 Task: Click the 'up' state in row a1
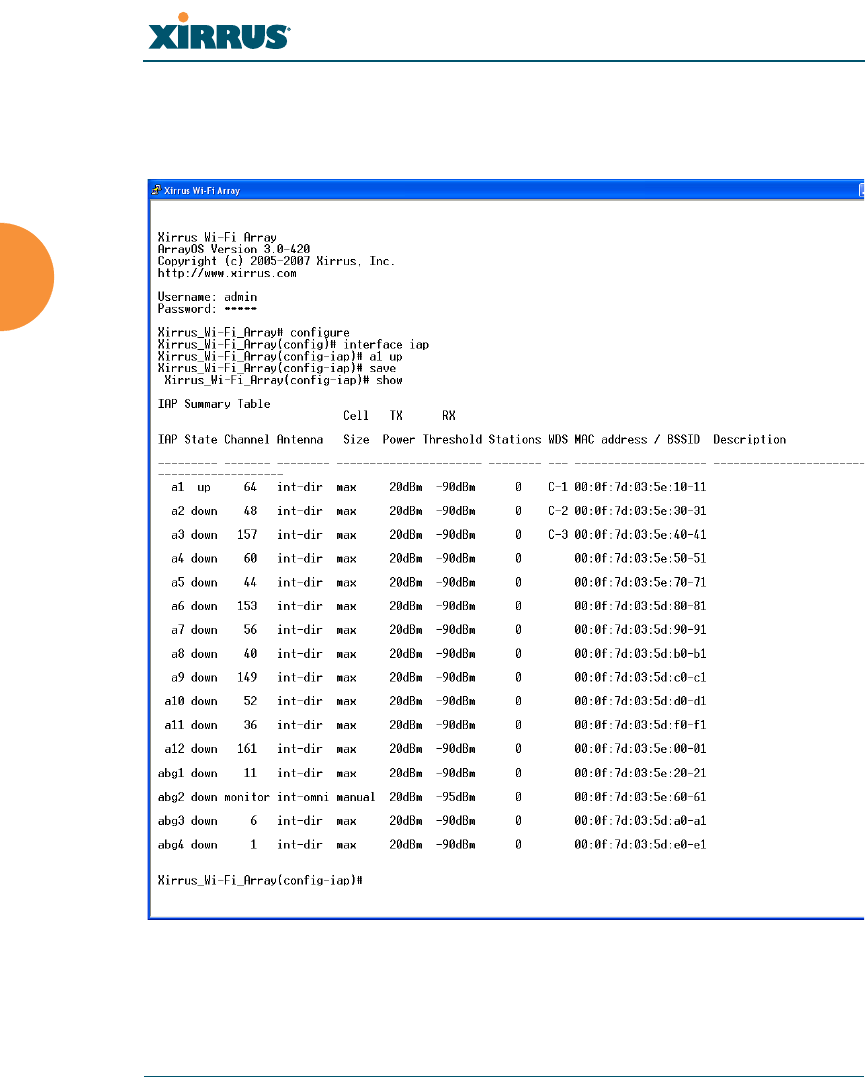204,488
